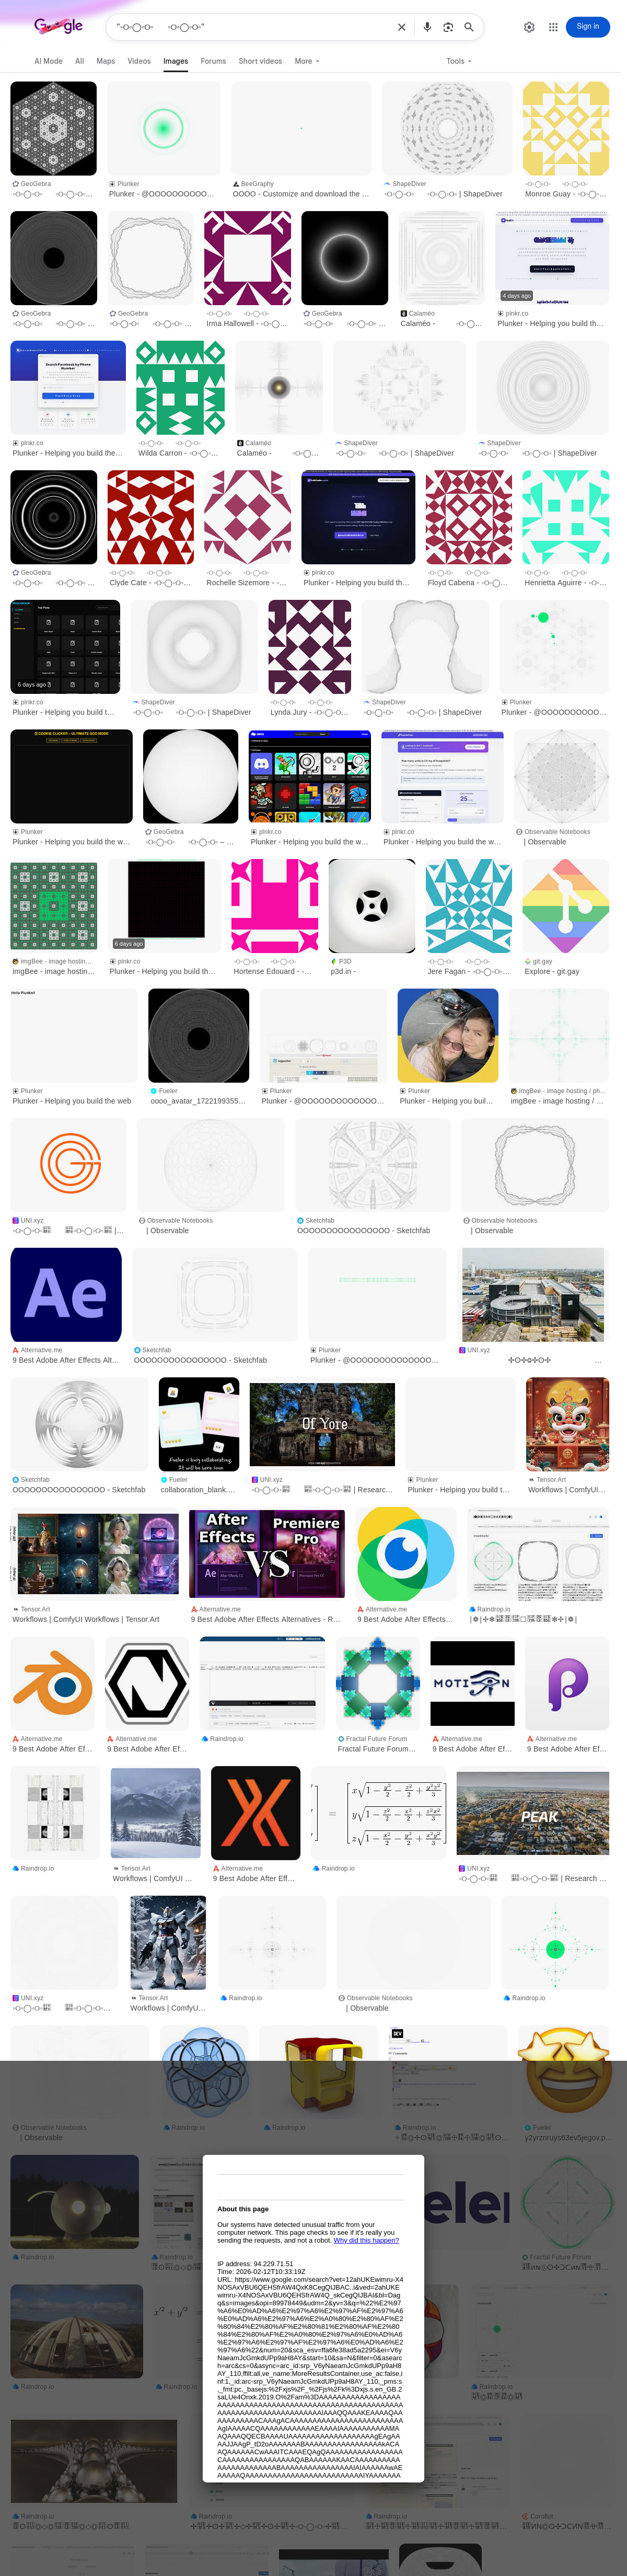Open the Tools dropdown

[x=458, y=61]
